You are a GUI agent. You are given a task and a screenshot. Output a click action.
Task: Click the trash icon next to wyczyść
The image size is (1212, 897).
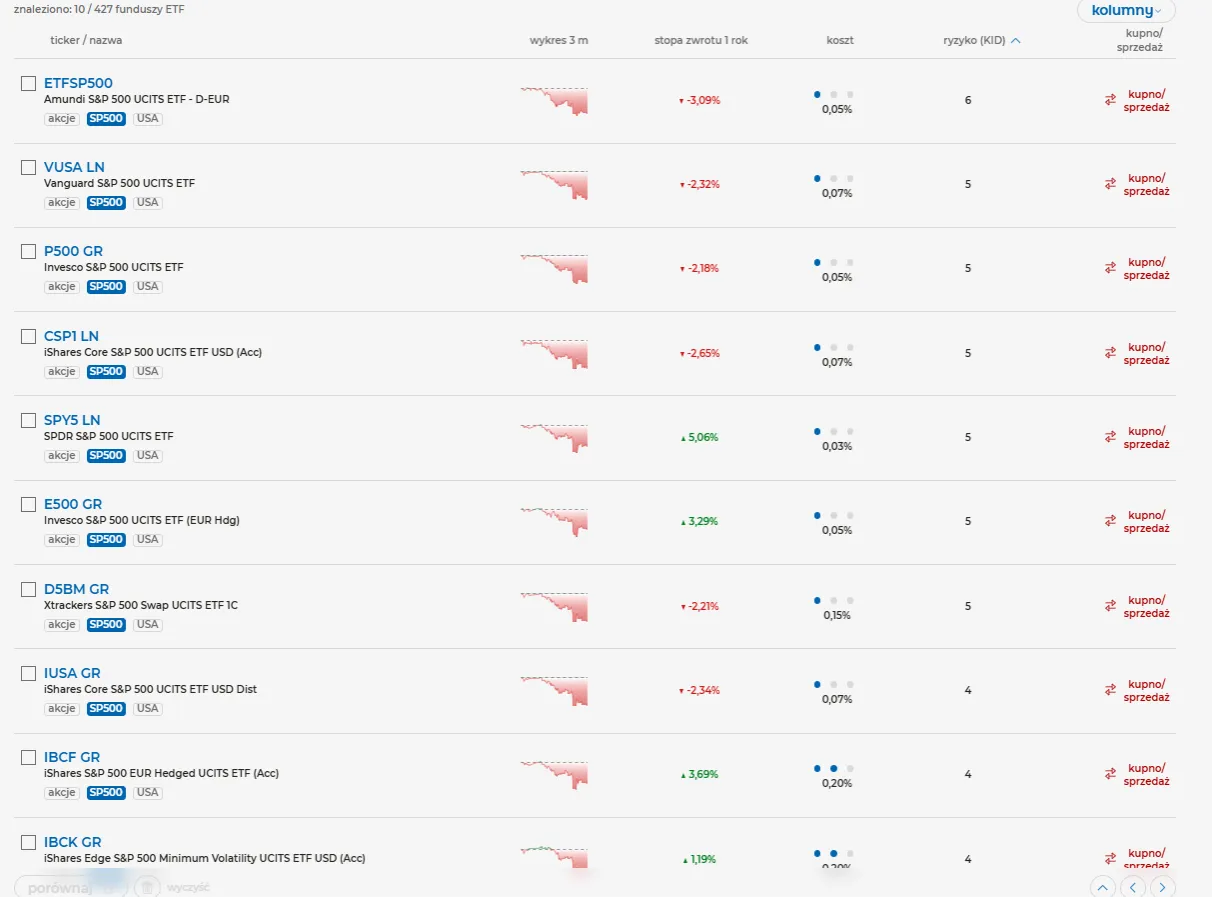click(147, 887)
